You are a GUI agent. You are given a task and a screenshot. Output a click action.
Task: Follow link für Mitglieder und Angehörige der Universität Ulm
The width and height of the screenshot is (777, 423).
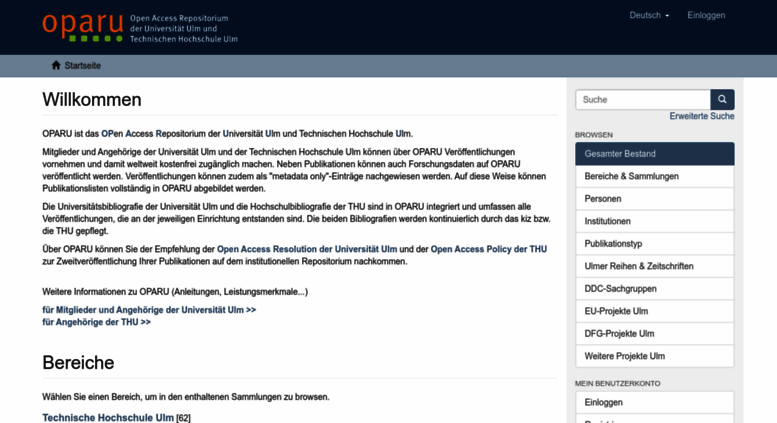(149, 310)
